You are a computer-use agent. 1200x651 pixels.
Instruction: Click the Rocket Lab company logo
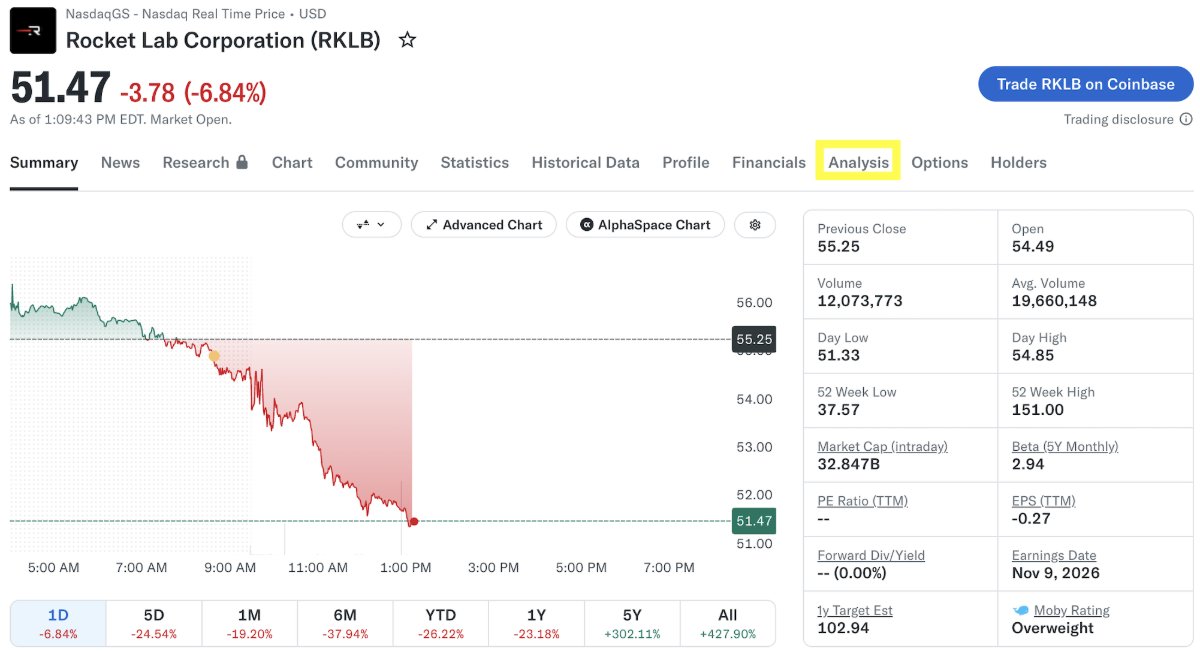pyautogui.click(x=33, y=31)
